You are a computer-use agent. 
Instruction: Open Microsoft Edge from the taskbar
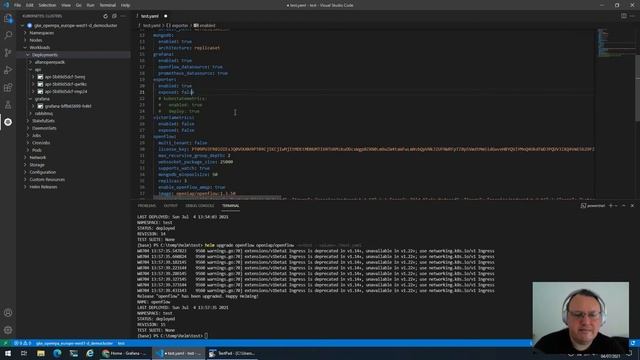click(x=57, y=353)
